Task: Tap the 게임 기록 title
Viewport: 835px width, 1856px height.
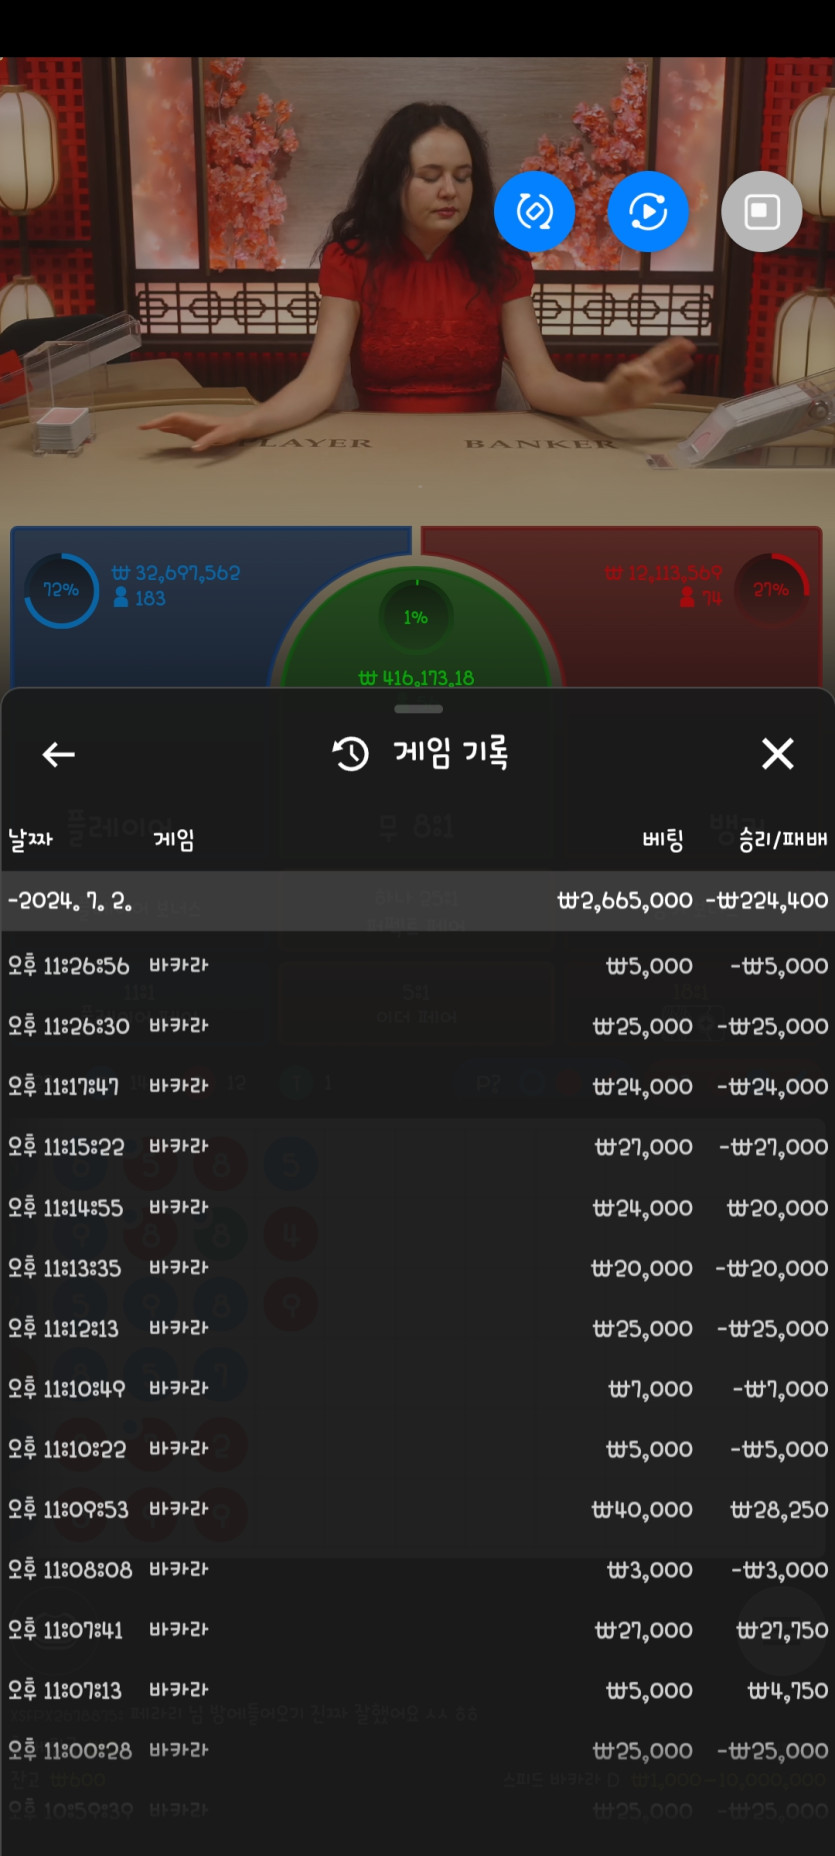Action: pyautogui.click(x=451, y=752)
